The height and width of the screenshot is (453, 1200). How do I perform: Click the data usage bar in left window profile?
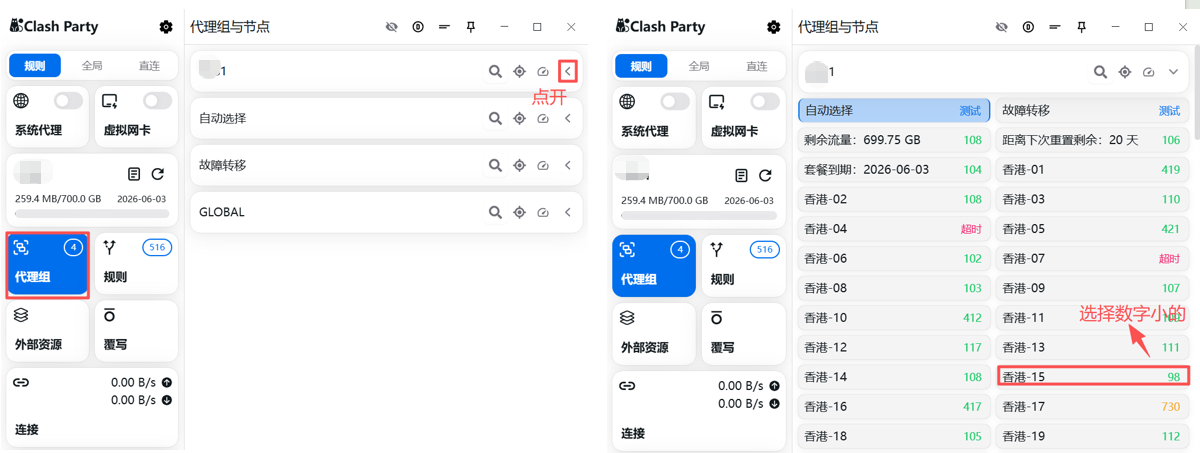point(92,214)
